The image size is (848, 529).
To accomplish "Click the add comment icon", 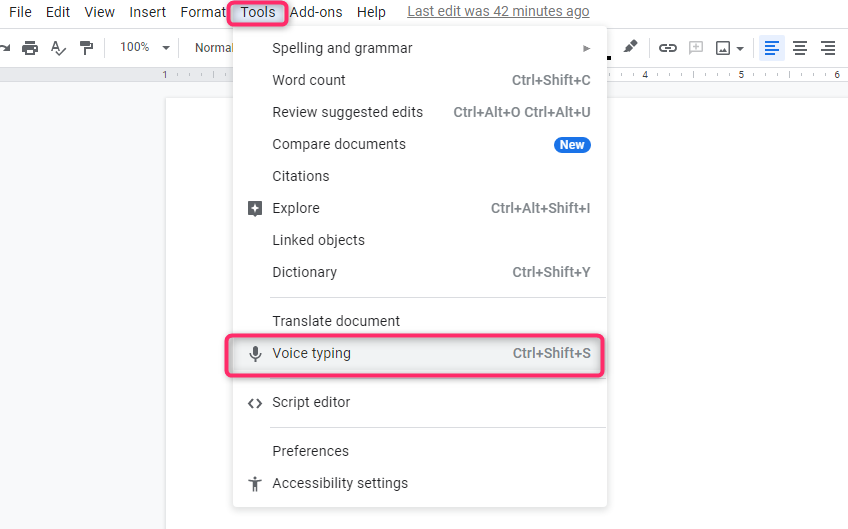I will pos(695,48).
